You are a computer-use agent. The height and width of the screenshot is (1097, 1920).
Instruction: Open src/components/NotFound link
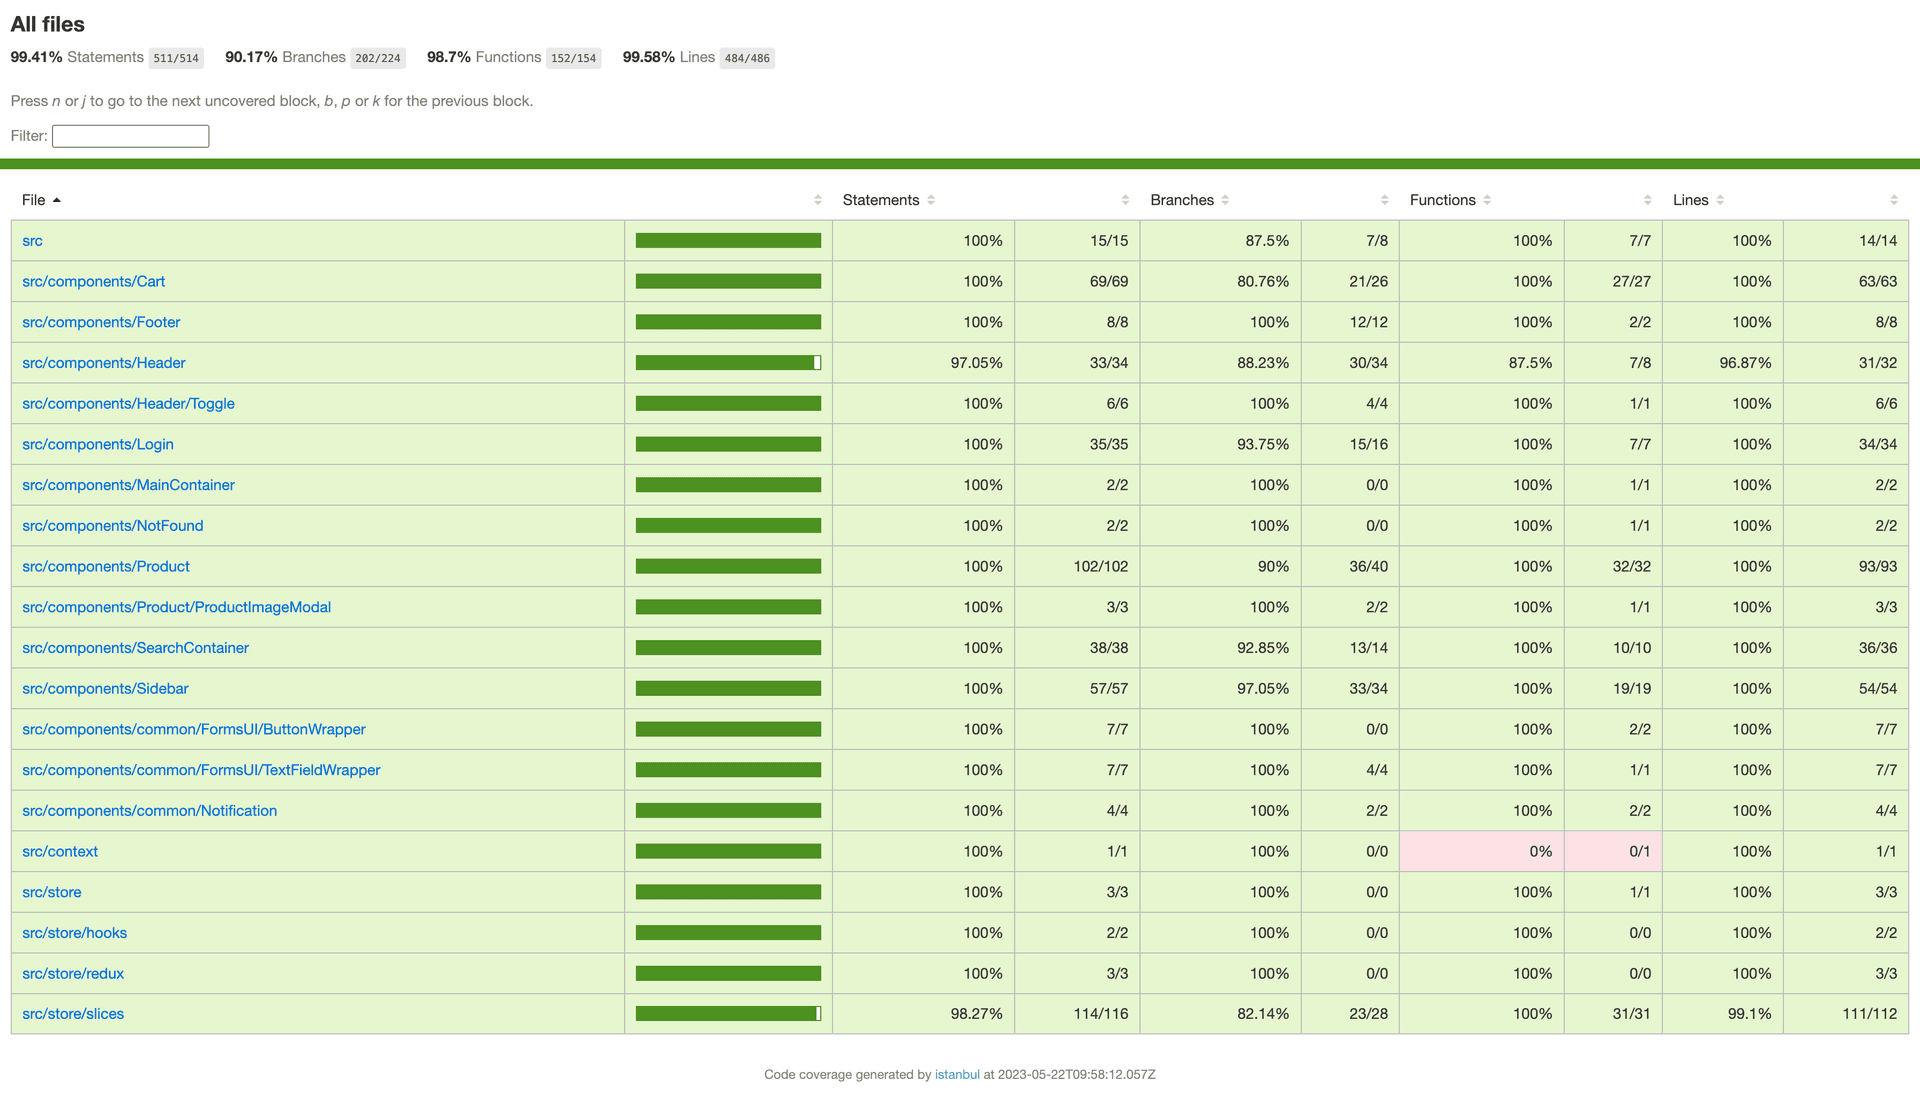point(112,526)
